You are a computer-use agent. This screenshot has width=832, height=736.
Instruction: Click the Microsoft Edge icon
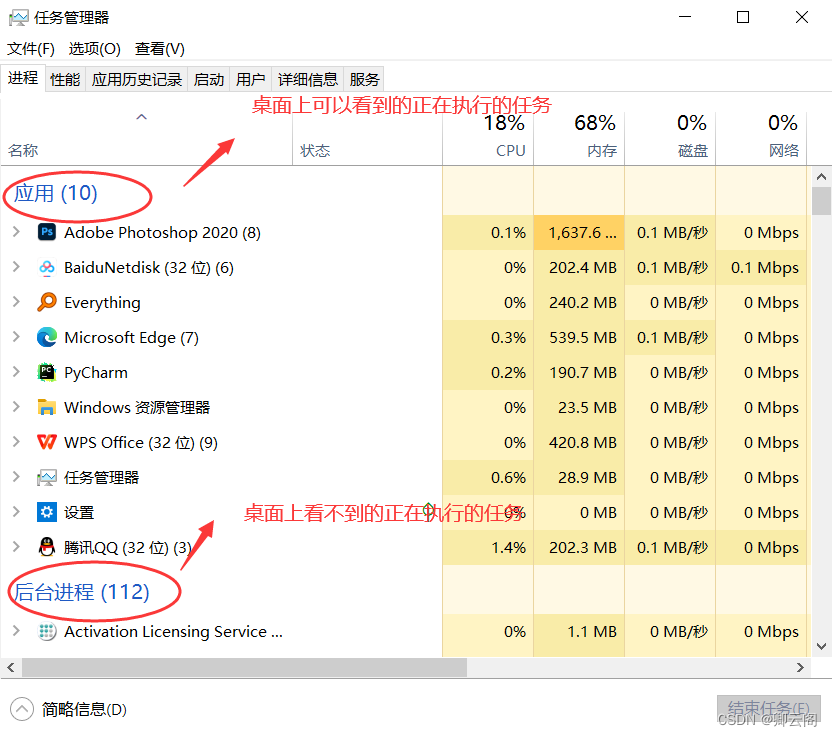(x=47, y=337)
